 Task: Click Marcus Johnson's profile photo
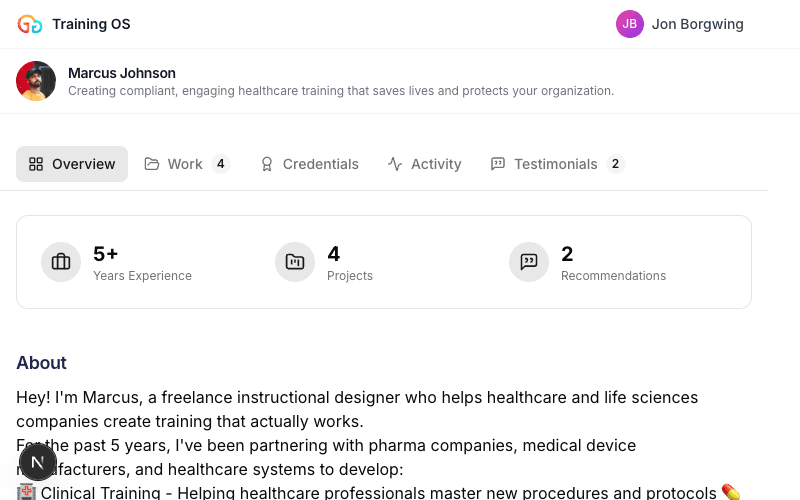[x=36, y=81]
